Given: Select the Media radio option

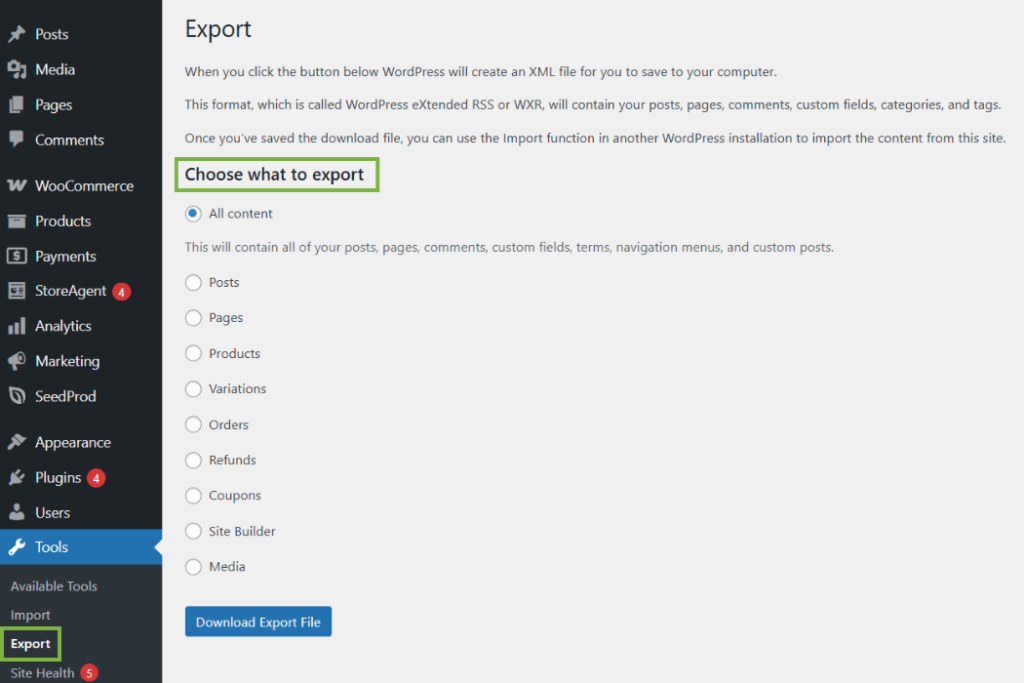Looking at the screenshot, I should pyautogui.click(x=194, y=567).
